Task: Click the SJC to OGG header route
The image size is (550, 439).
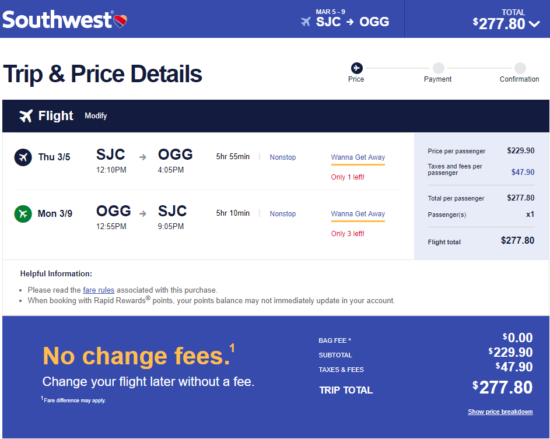Action: click(353, 22)
